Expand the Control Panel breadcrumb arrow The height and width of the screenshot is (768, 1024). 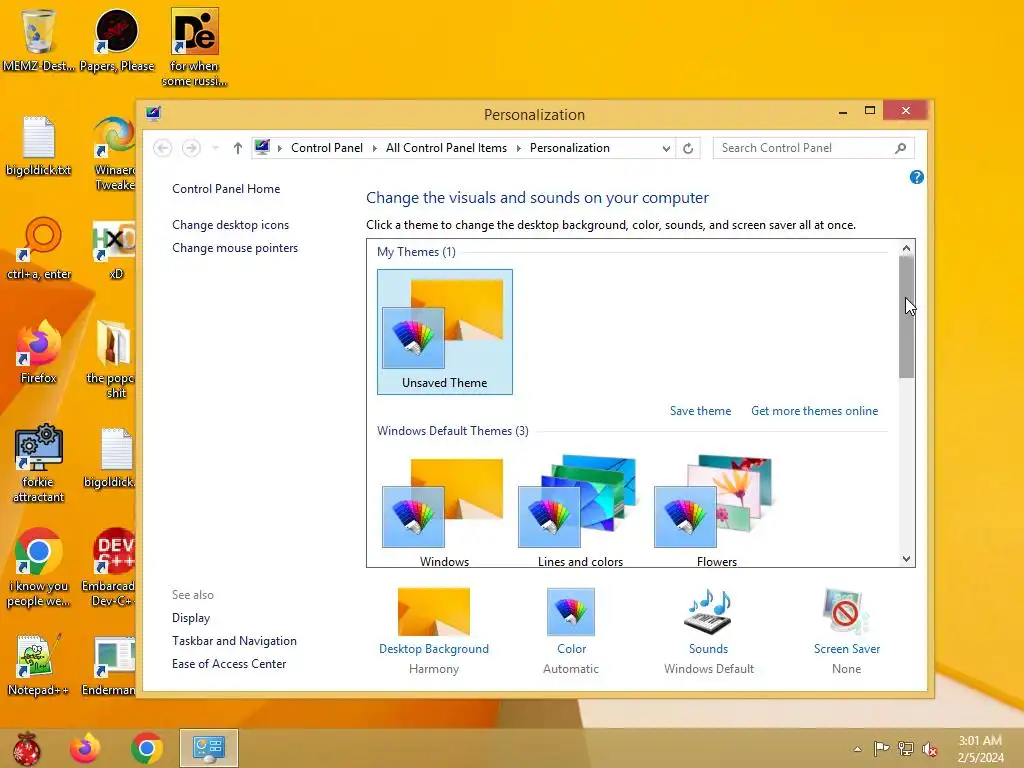pos(375,148)
